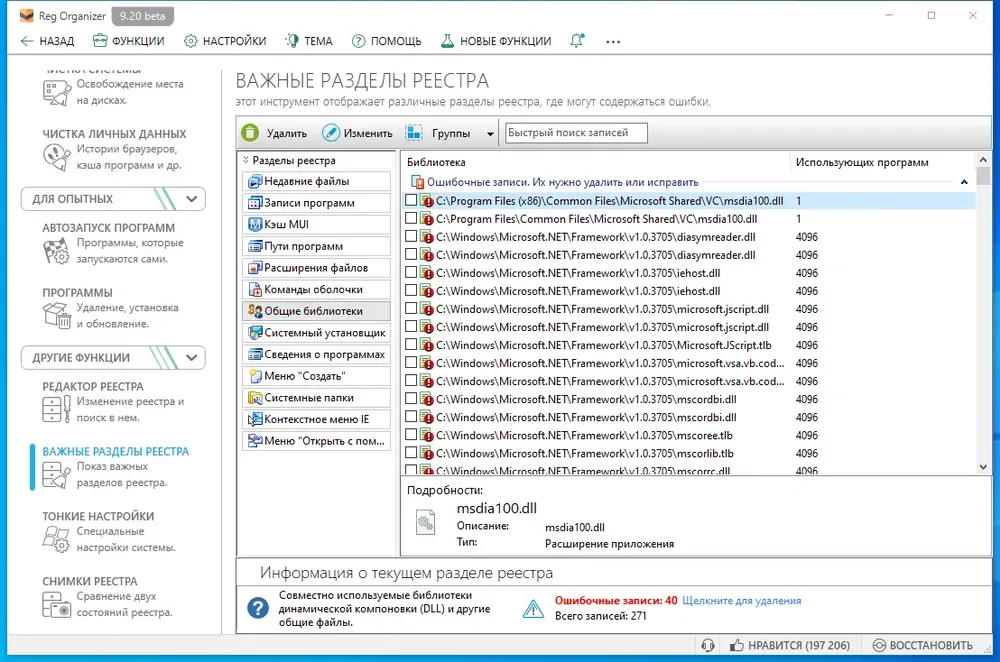The height and width of the screenshot is (662, 1000).
Task: Open the three-dots overflow menu
Action: [613, 41]
